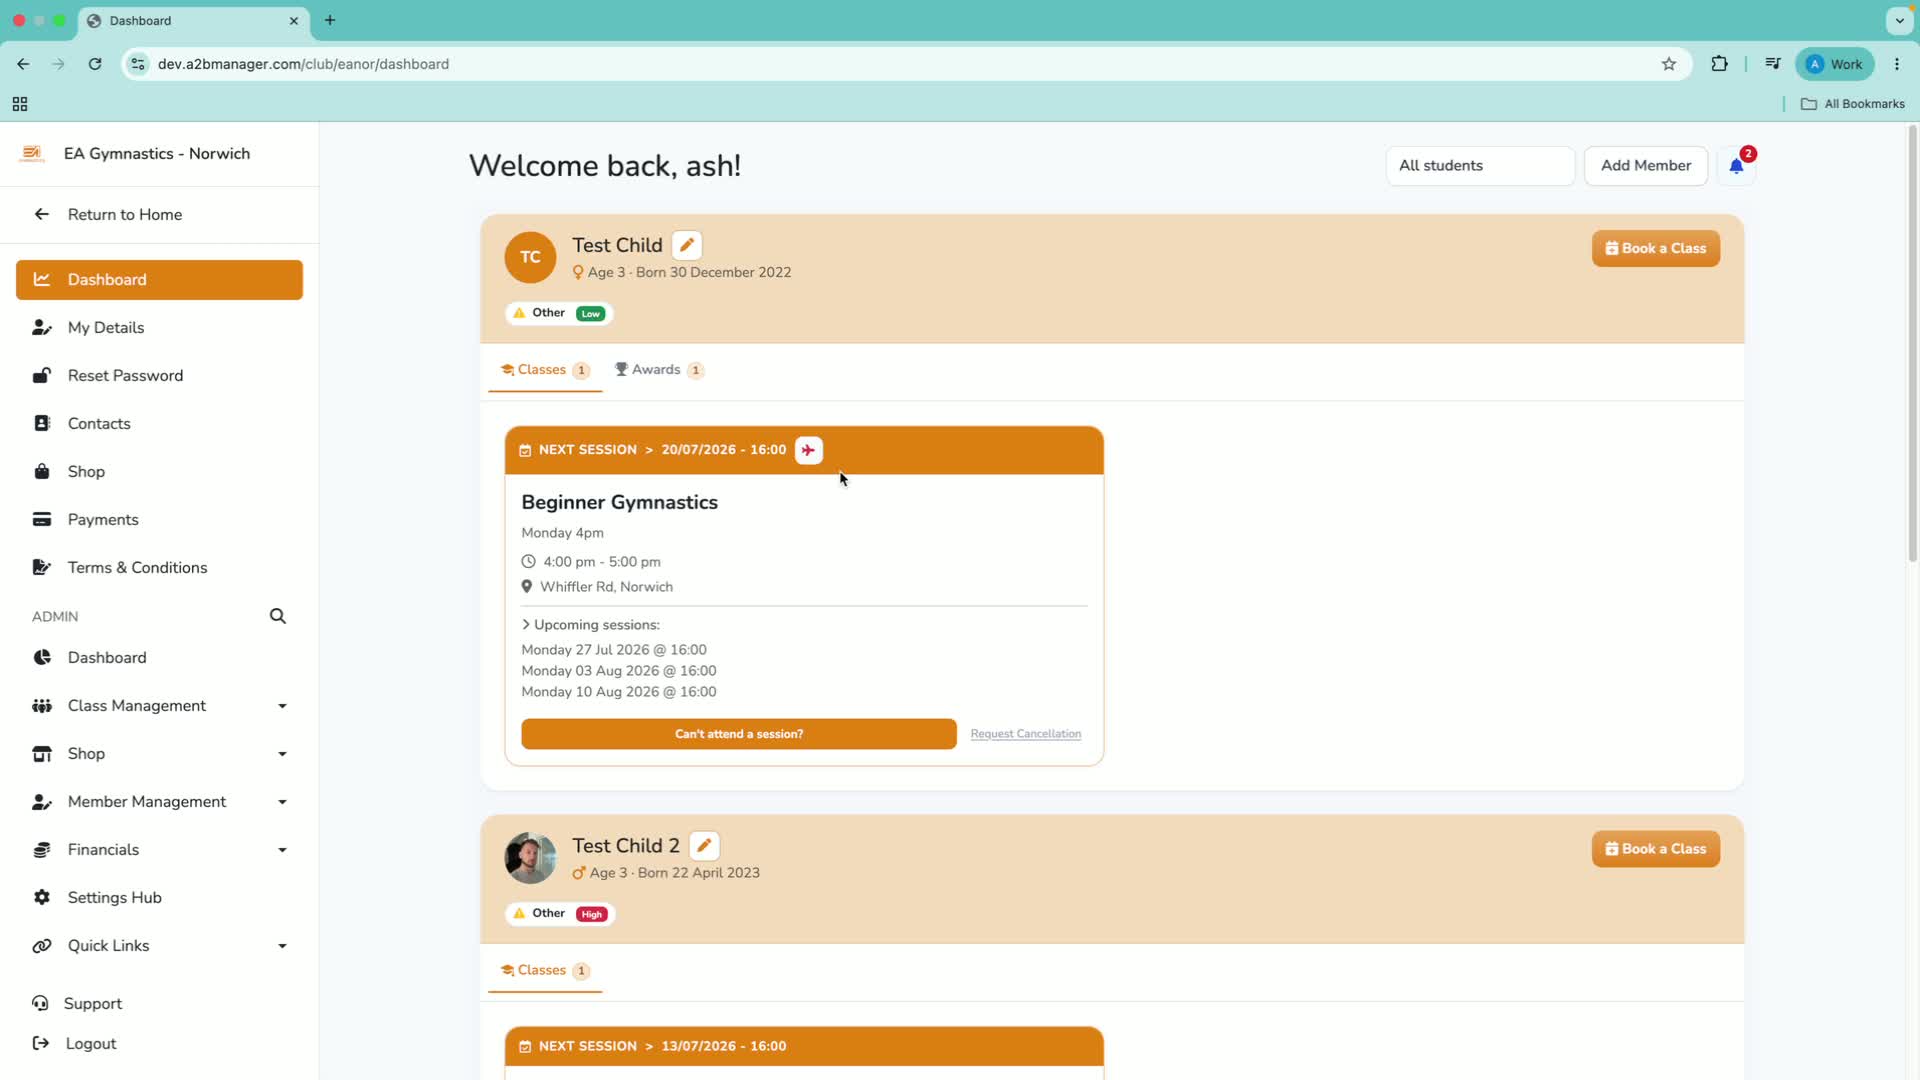The height and width of the screenshot is (1080, 1920).
Task: Open the Work profile menu
Action: pyautogui.click(x=1835, y=64)
